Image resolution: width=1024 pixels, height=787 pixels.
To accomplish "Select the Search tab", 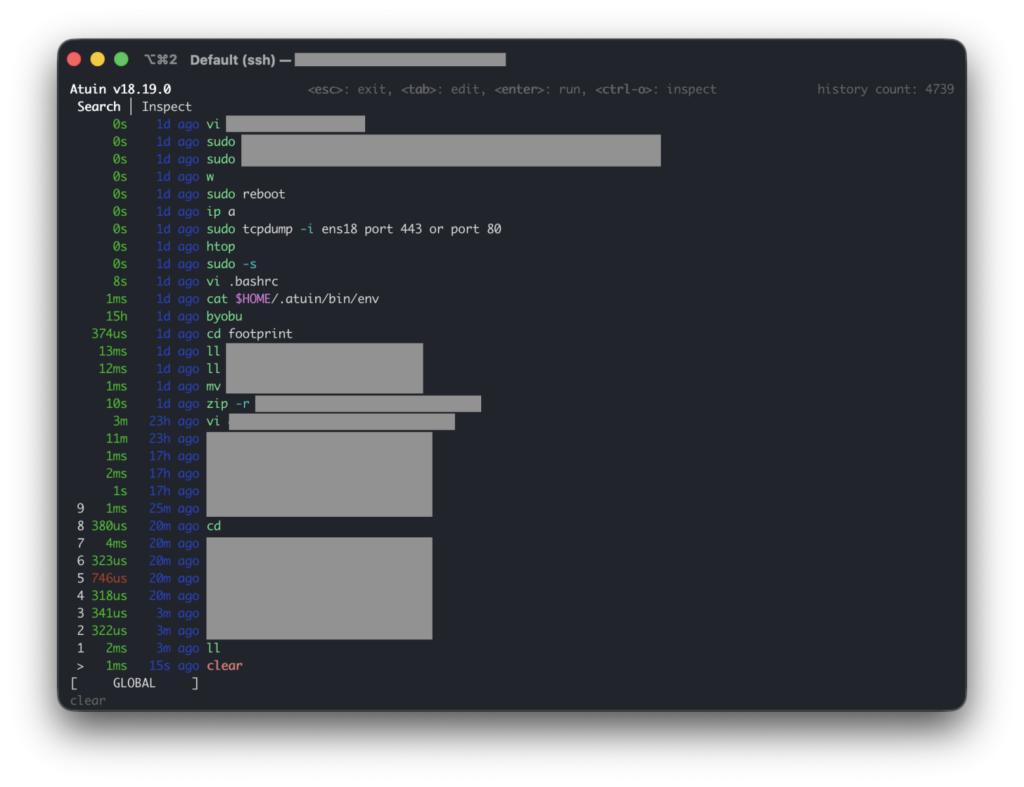I will point(99,106).
